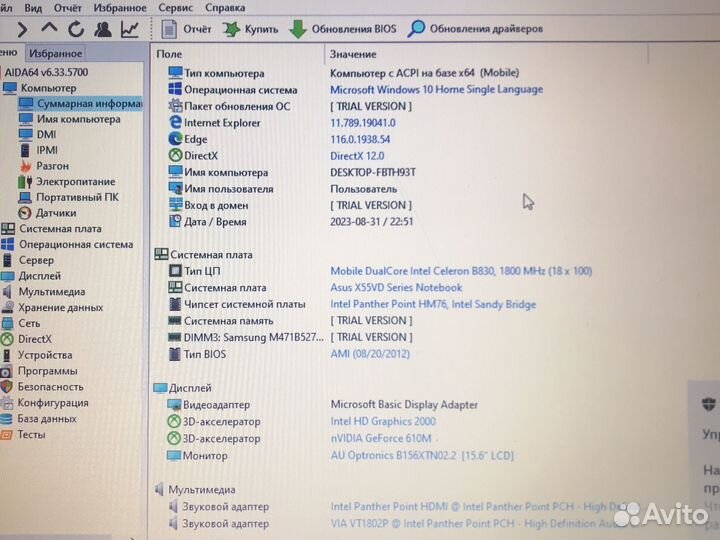The image size is (720, 540).
Task: Open the 11.789.19041.0 Internet Explorer link
Action: click(363, 123)
